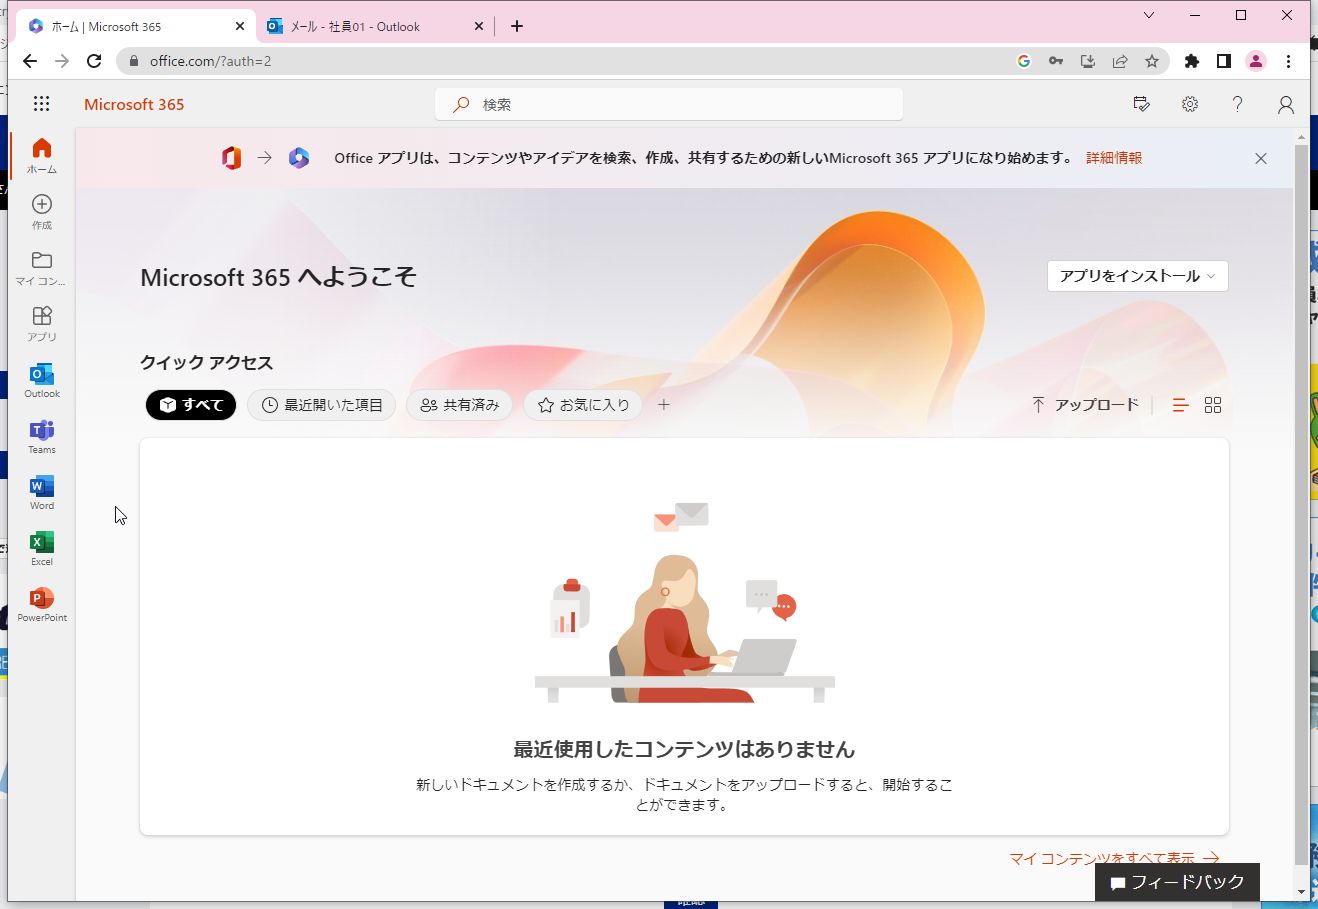Viewport: 1318px width, 909px height.
Task: Launch PowerPoint from the sidebar
Action: (42, 604)
